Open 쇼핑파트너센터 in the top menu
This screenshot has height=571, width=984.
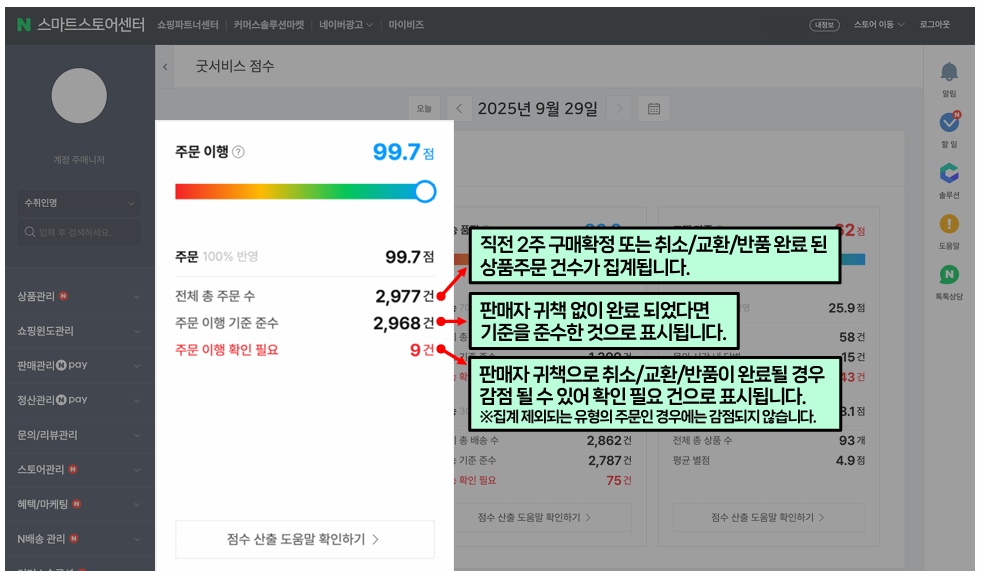(188, 24)
